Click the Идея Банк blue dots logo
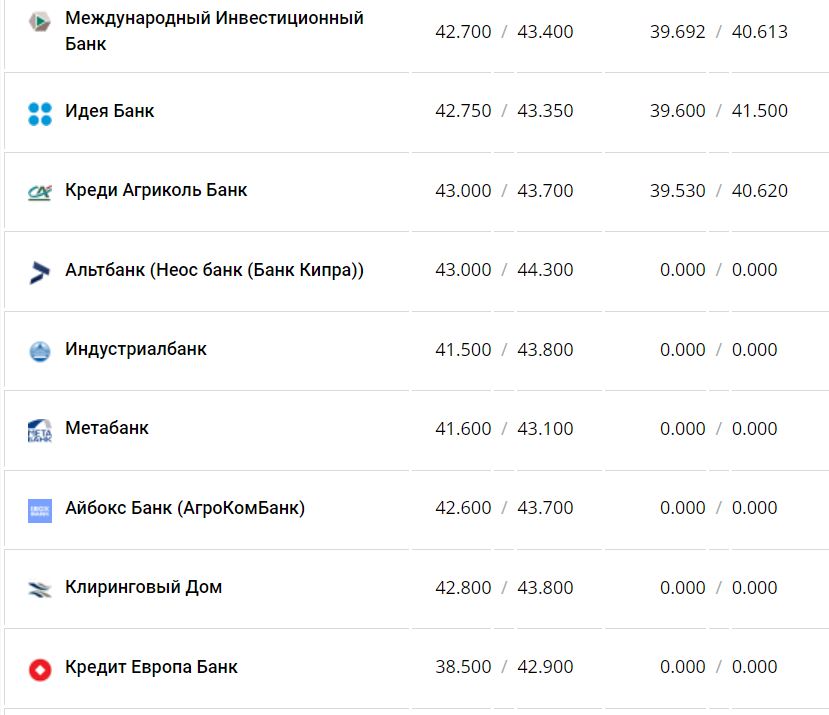829x715 pixels. coord(39,113)
